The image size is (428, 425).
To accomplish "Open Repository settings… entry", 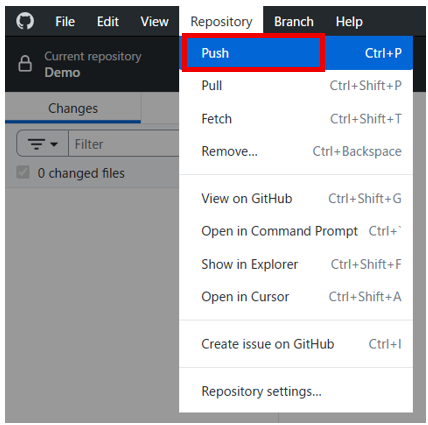I will coord(296,391).
